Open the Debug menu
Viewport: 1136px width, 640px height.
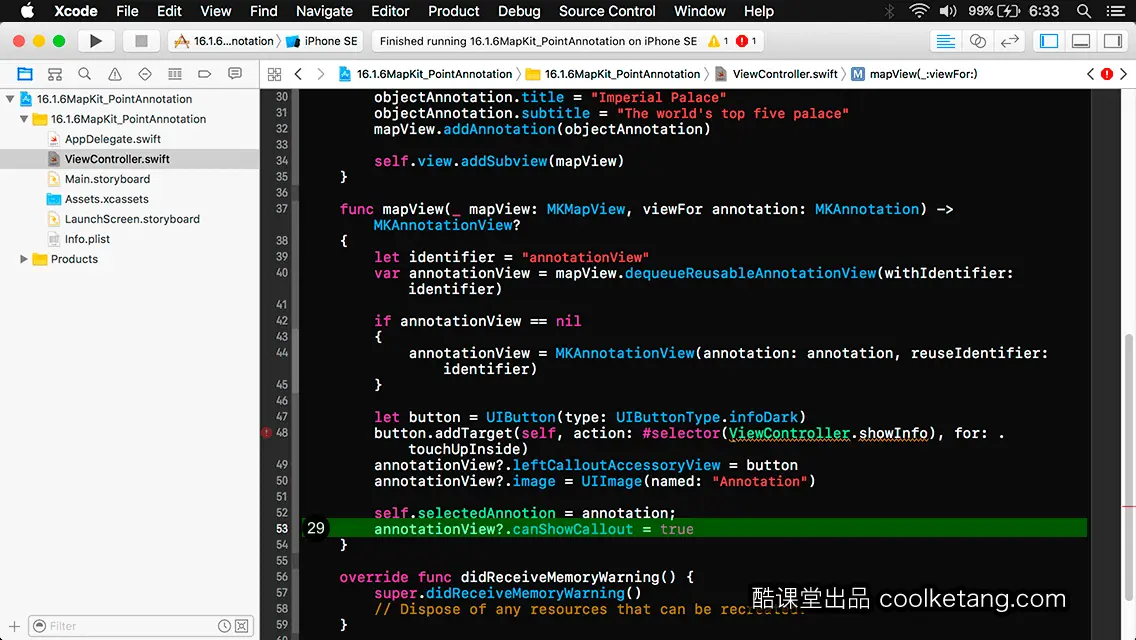pyautogui.click(x=519, y=11)
